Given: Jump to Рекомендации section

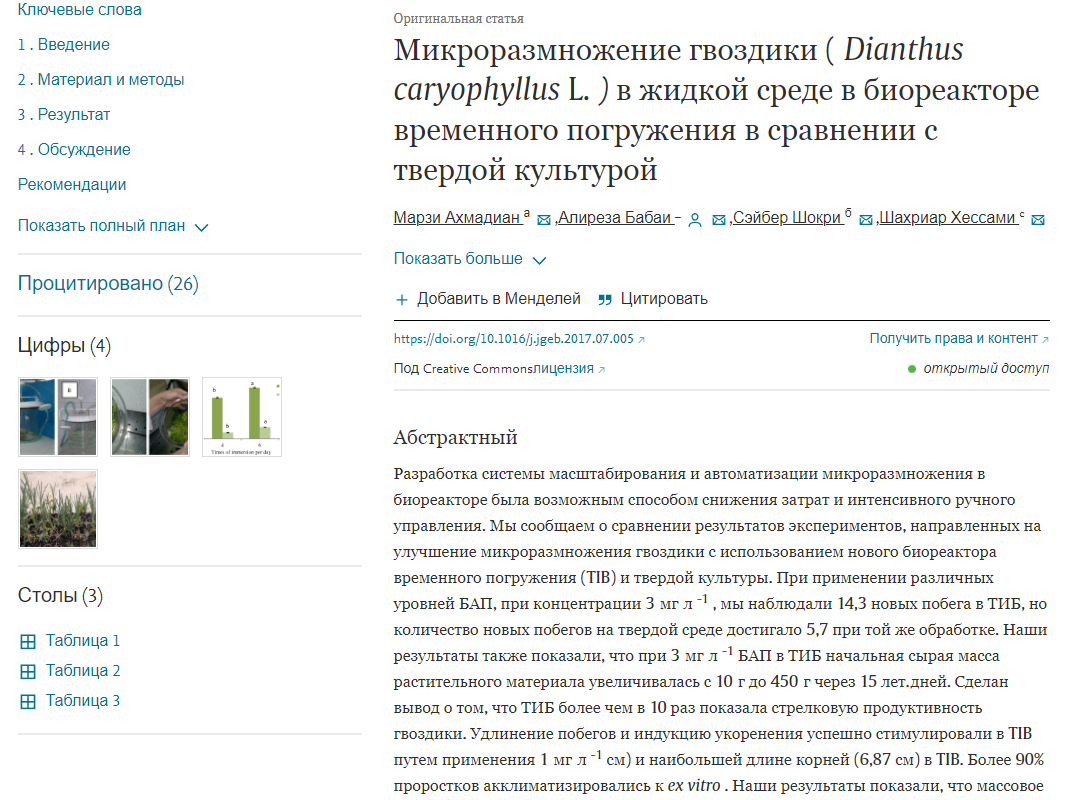Looking at the screenshot, I should [72, 185].
